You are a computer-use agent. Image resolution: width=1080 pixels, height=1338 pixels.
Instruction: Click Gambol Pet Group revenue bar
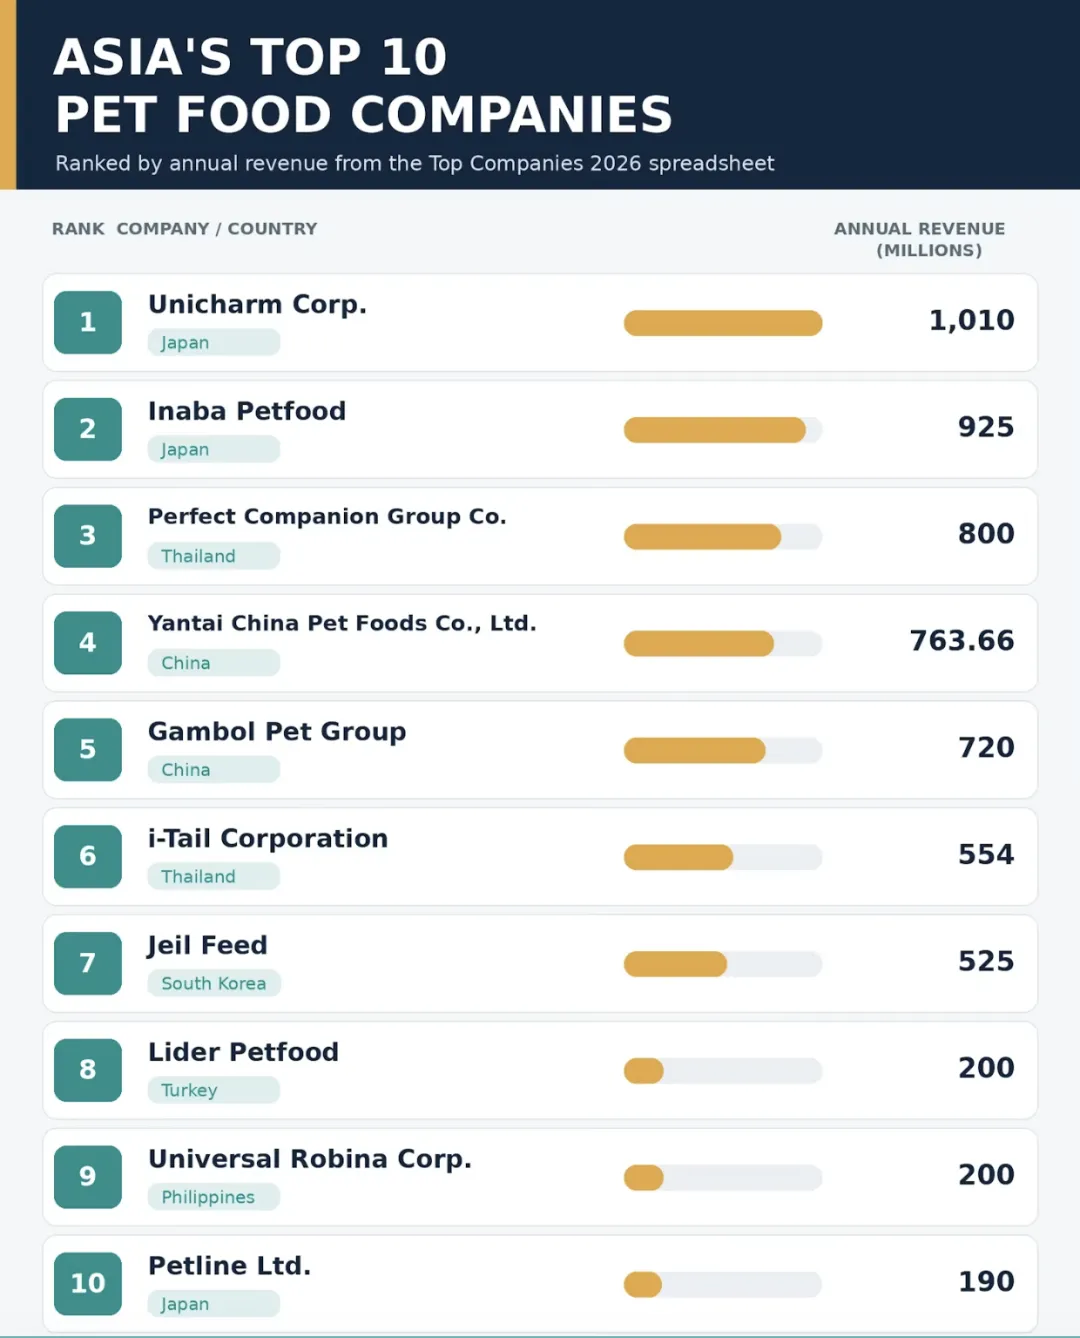(723, 750)
